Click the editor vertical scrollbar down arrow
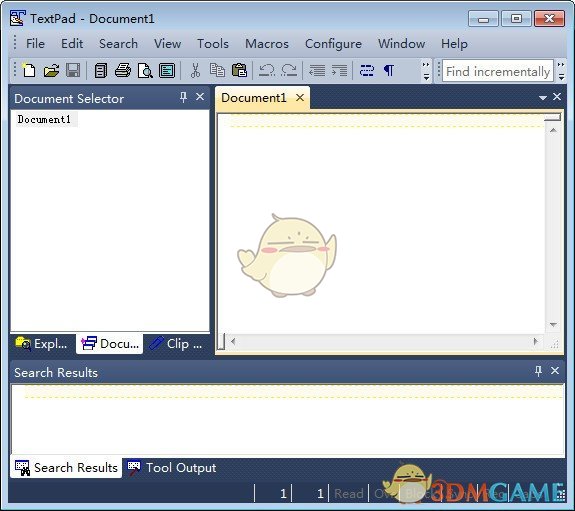Image resolution: width=575 pixels, height=511 pixels. point(553,325)
